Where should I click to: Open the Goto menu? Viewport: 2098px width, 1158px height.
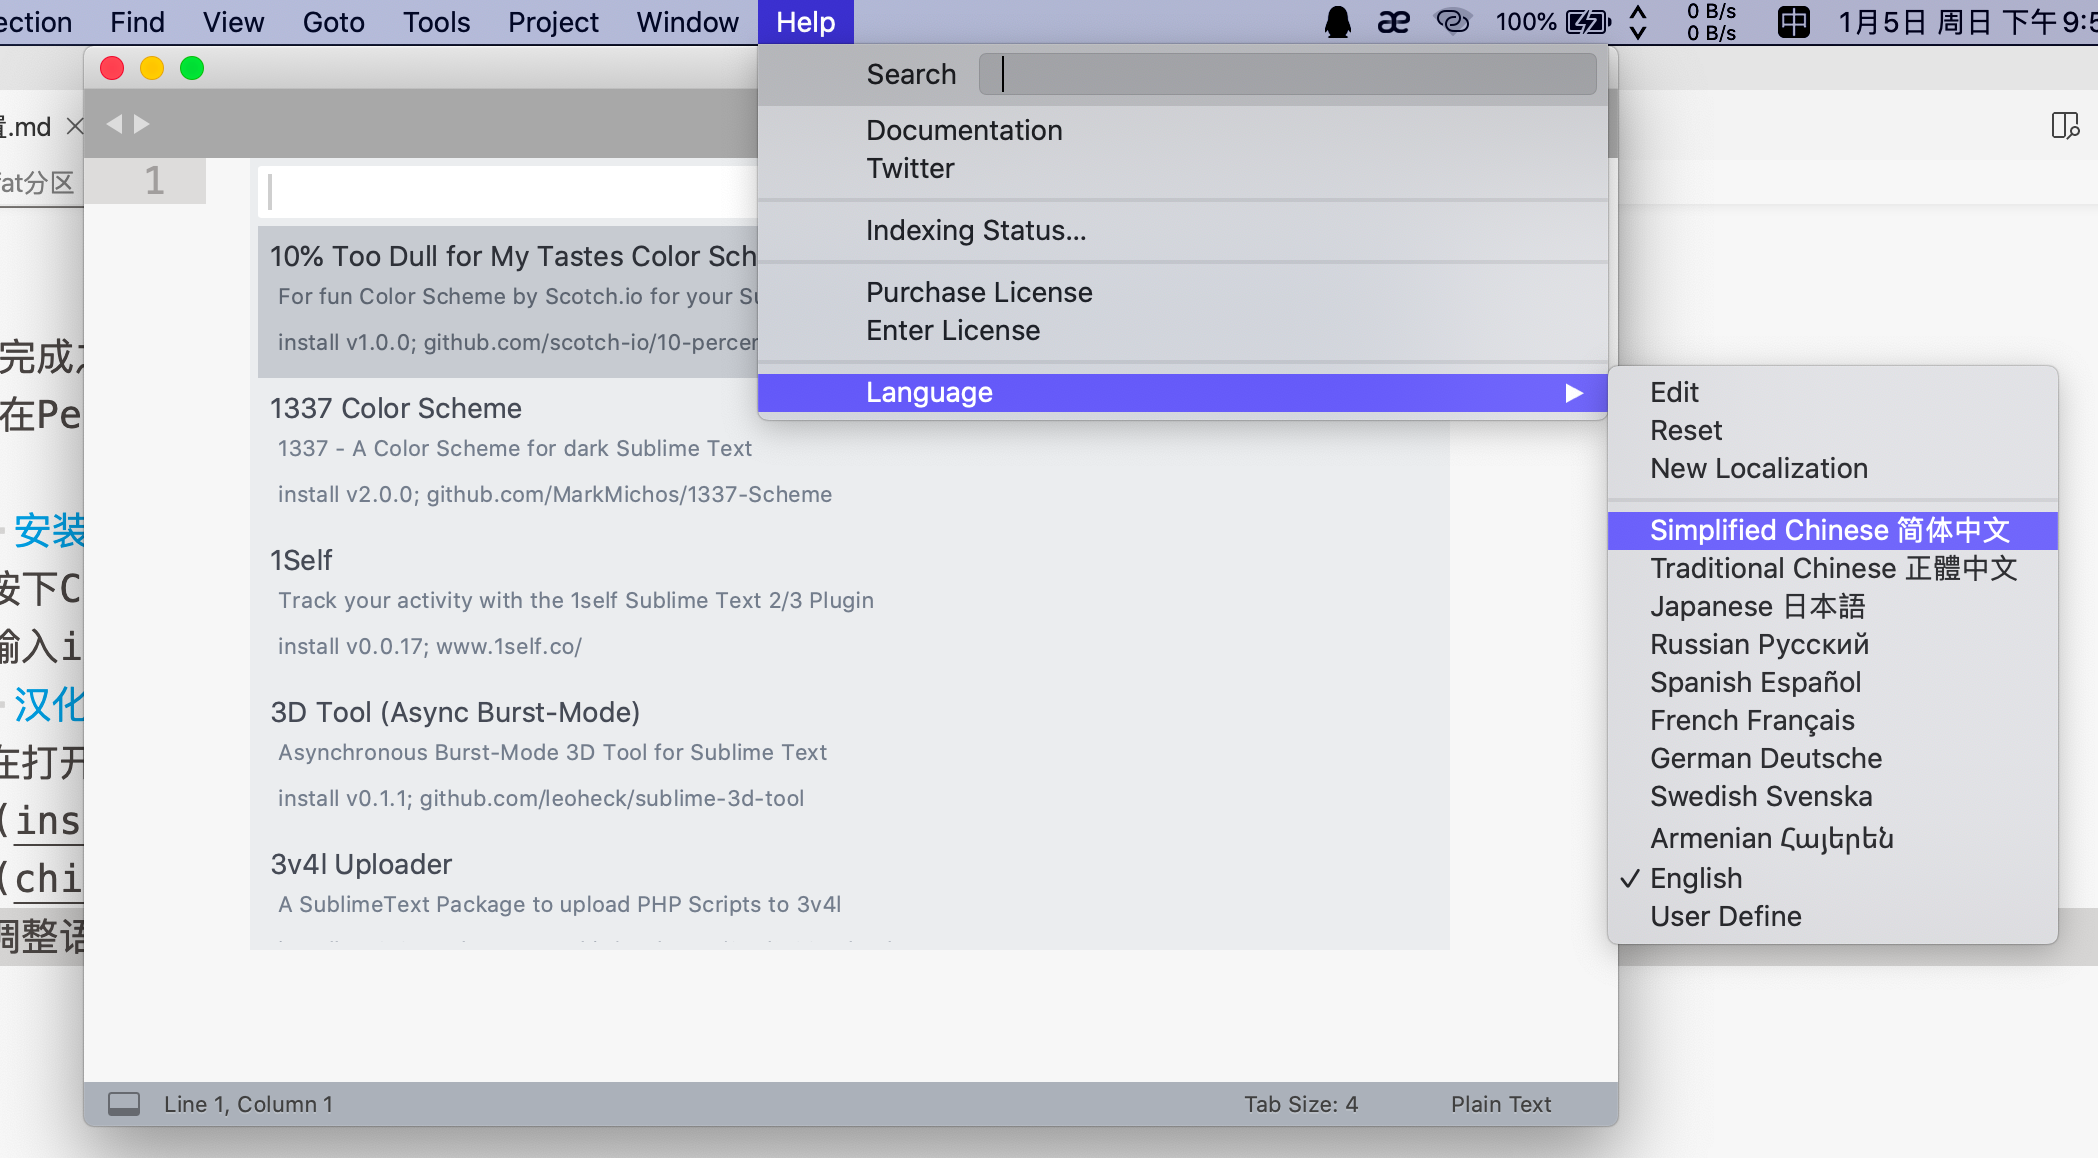[333, 22]
